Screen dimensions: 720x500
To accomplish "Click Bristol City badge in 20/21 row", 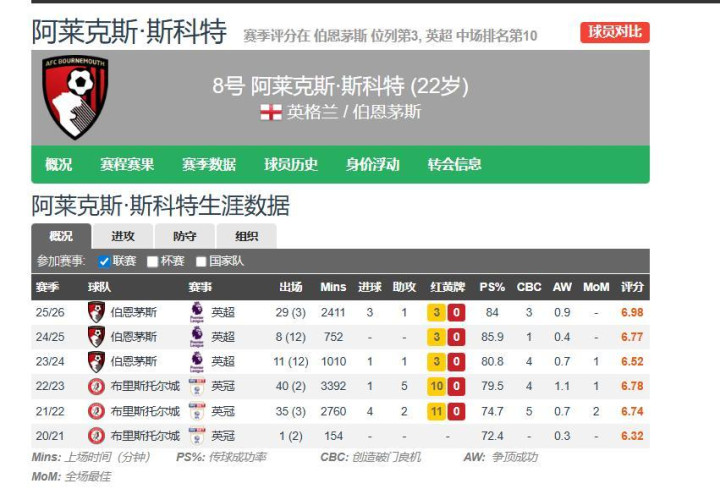I will click(x=96, y=436).
